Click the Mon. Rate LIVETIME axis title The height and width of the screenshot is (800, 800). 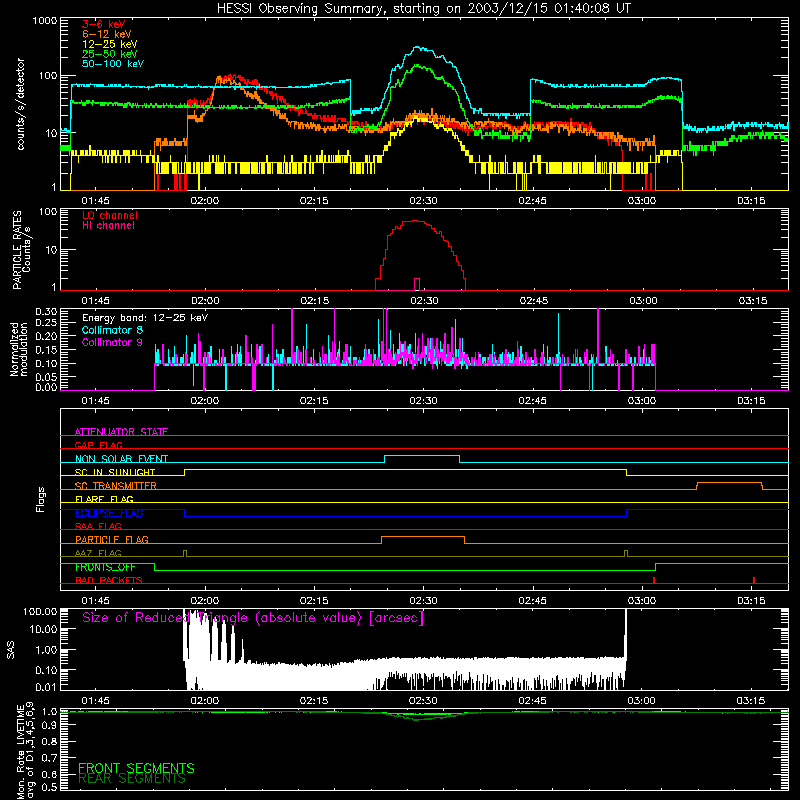(x=25, y=750)
